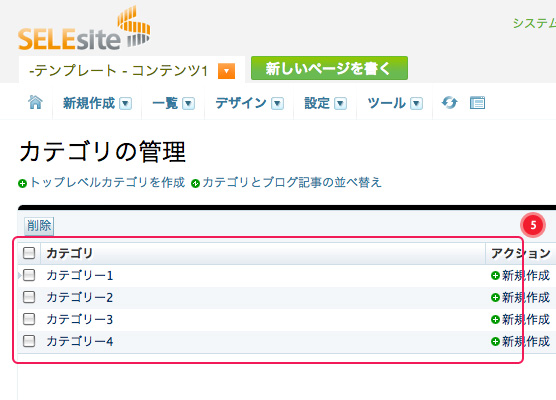Click the 削除 button

coord(39,226)
